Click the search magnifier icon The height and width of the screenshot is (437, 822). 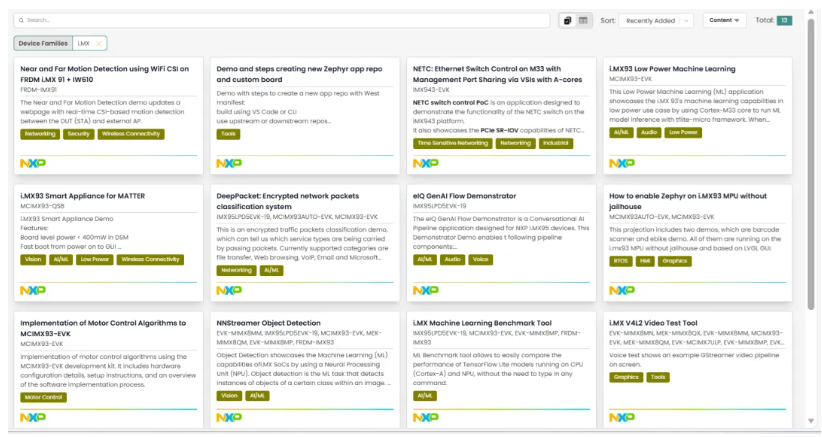click(x=21, y=20)
